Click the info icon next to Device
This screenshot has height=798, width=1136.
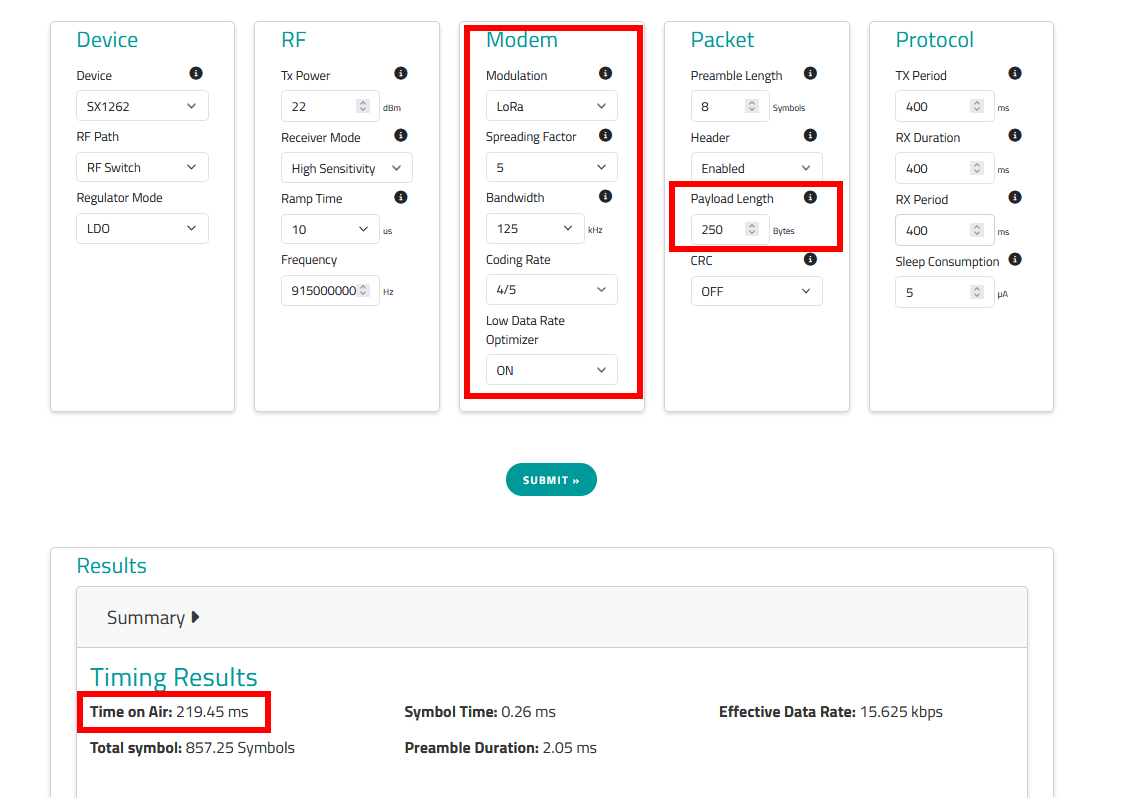pos(196,74)
